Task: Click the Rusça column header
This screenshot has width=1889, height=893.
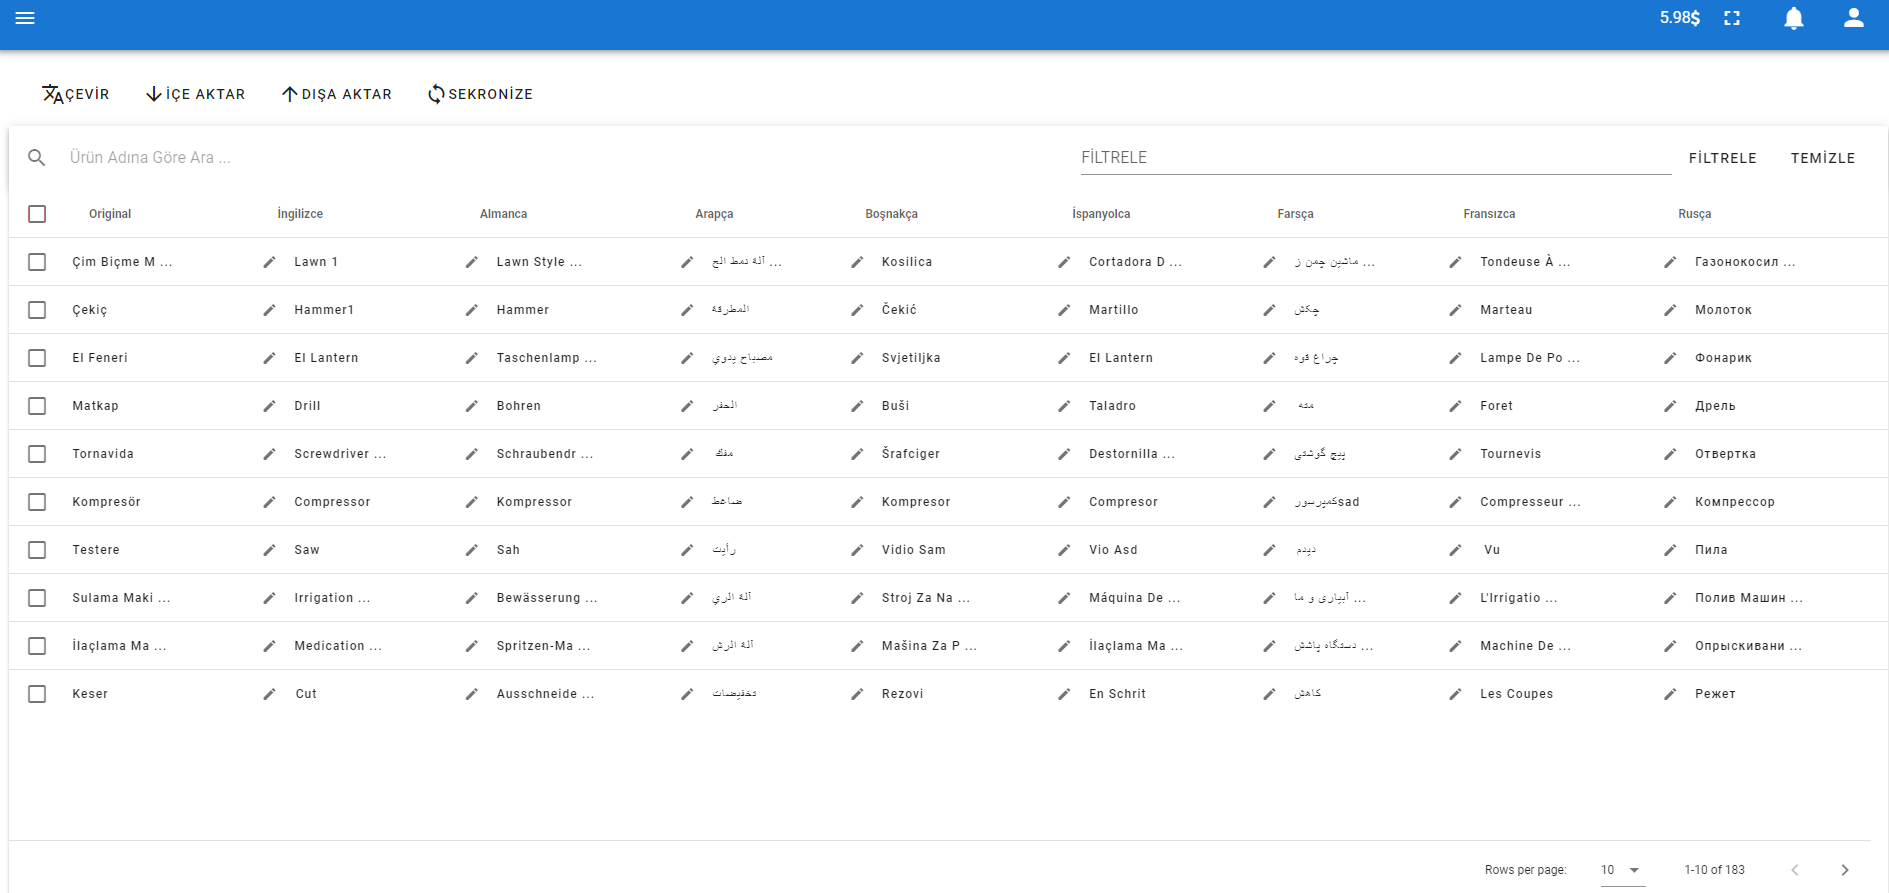Action: point(1694,214)
